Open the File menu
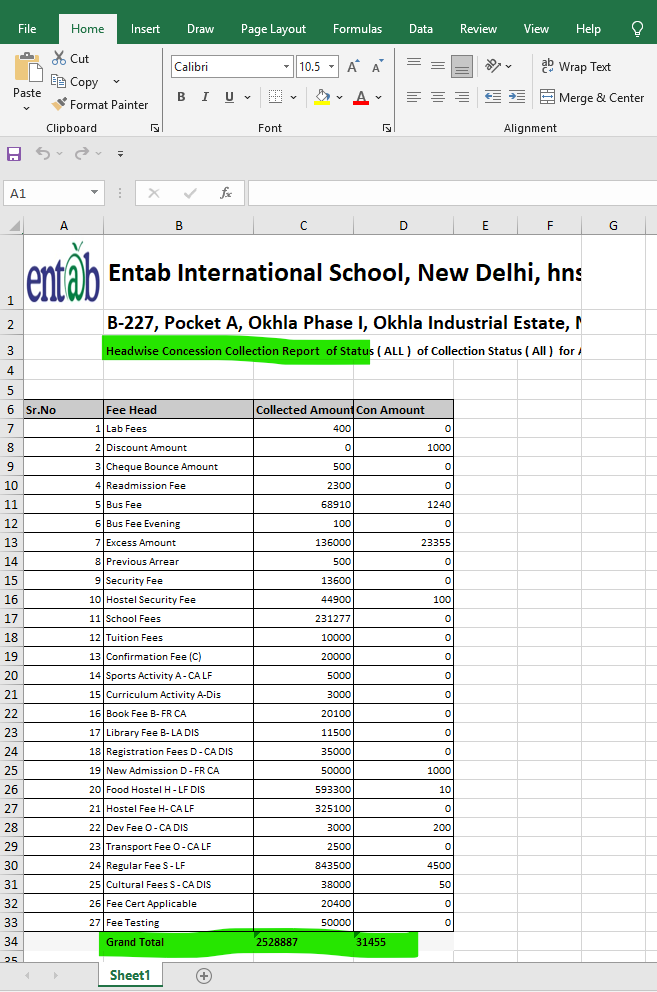 pos(27,28)
